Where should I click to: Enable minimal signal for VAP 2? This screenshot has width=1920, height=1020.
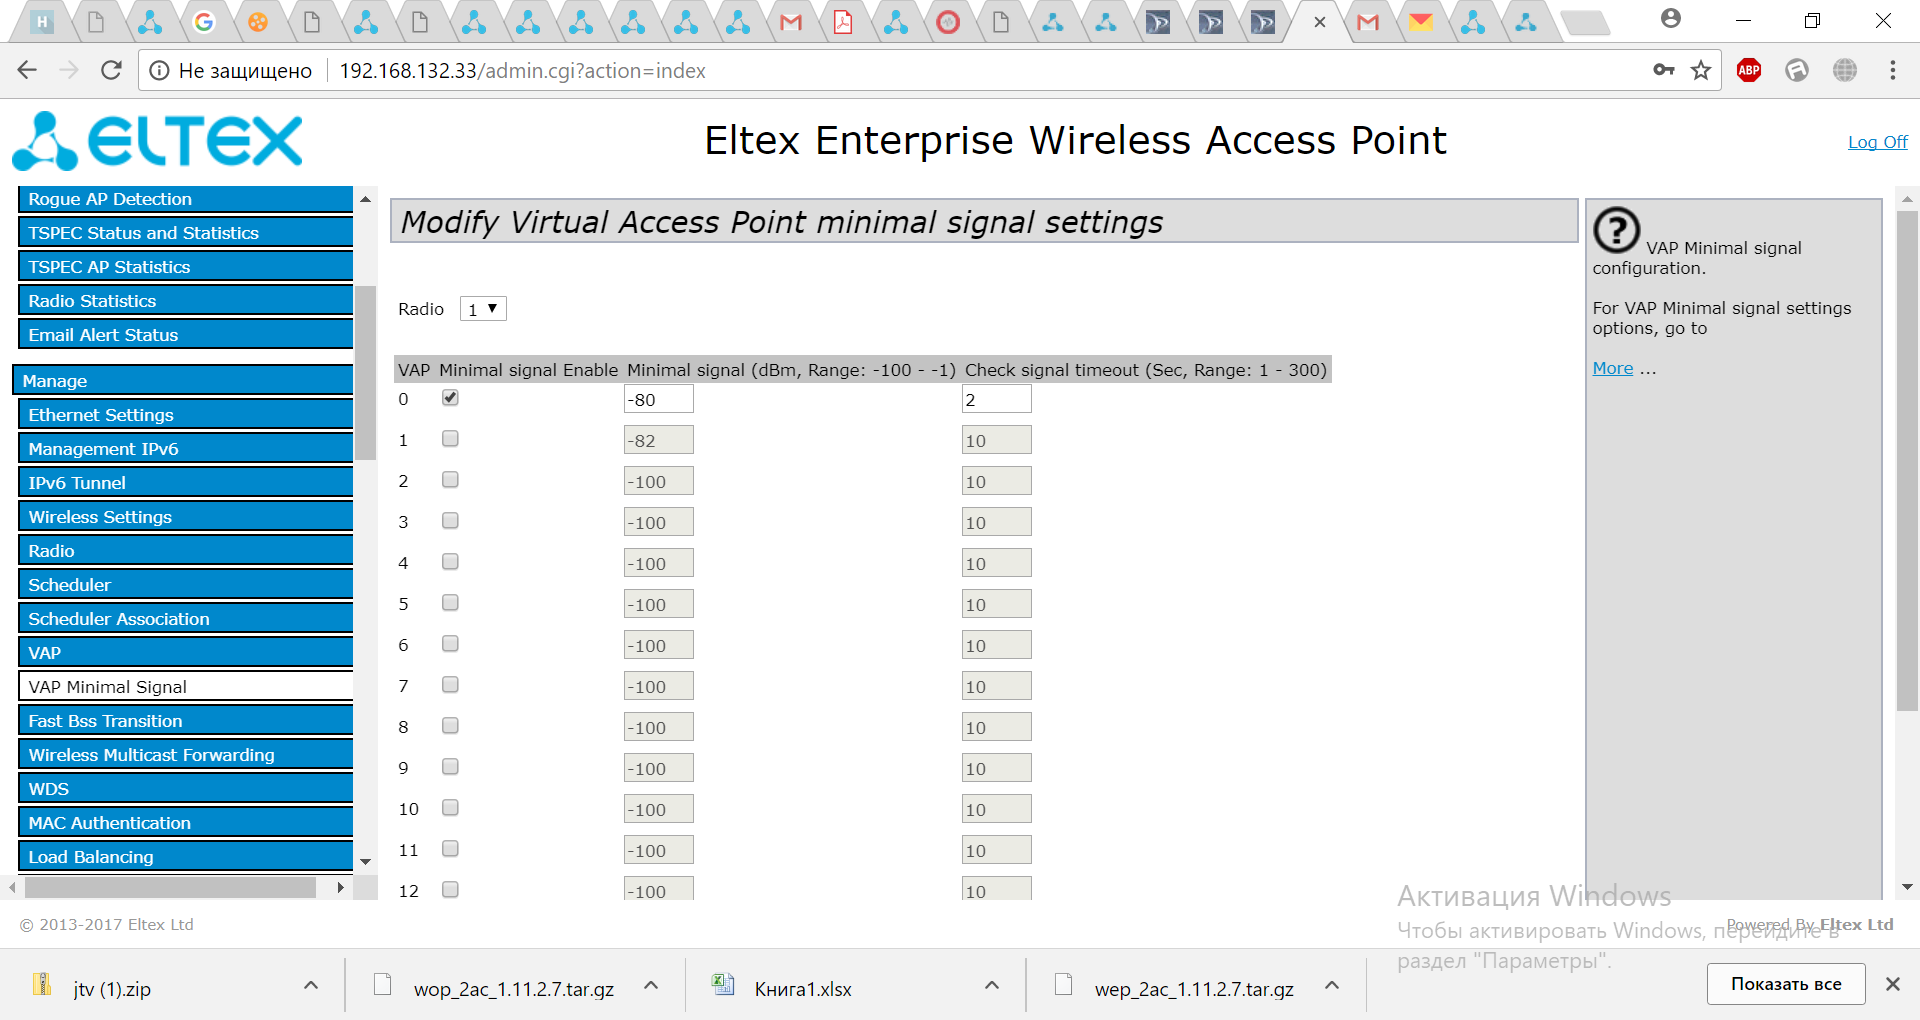click(450, 480)
